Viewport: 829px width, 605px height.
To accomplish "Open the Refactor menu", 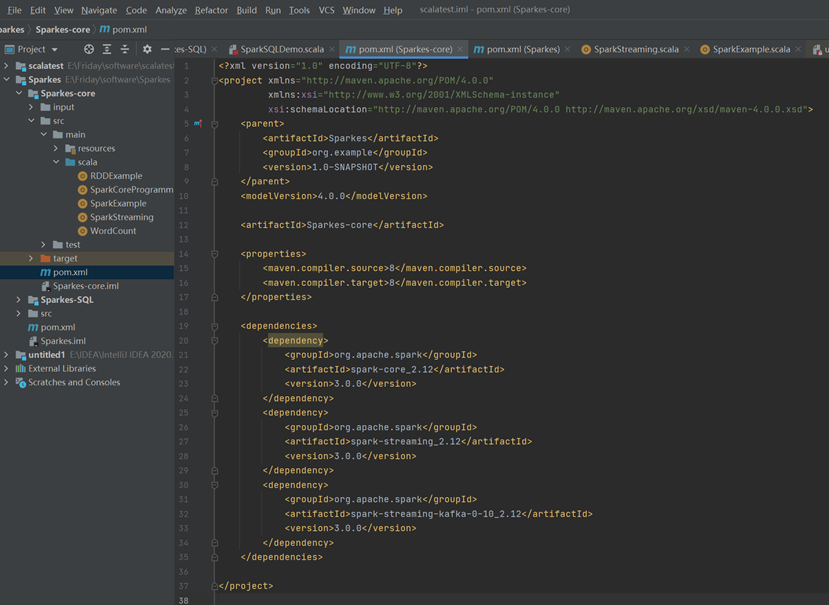I will [x=211, y=10].
